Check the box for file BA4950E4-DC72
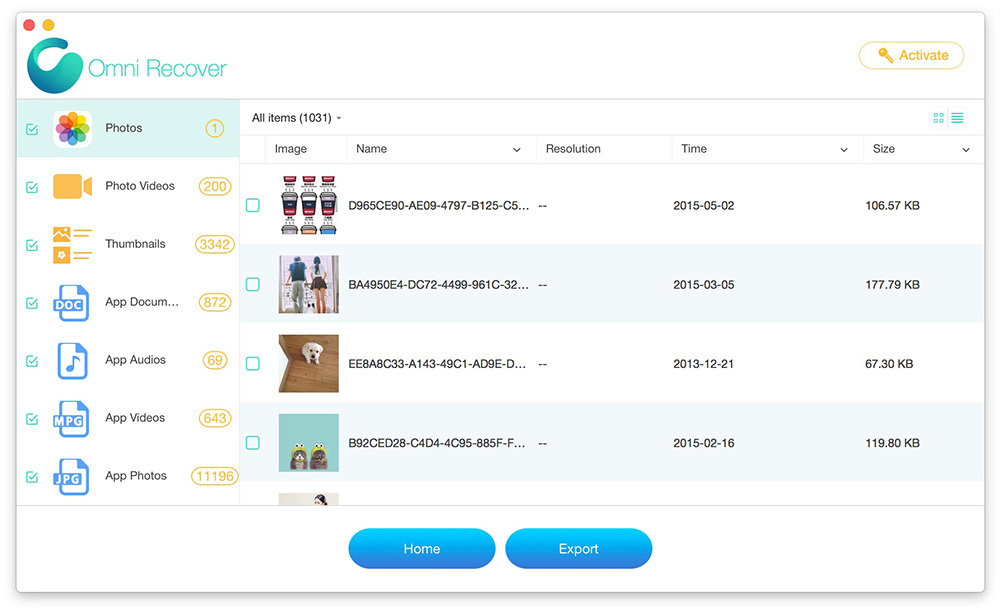This screenshot has width=1001, height=613. [253, 285]
